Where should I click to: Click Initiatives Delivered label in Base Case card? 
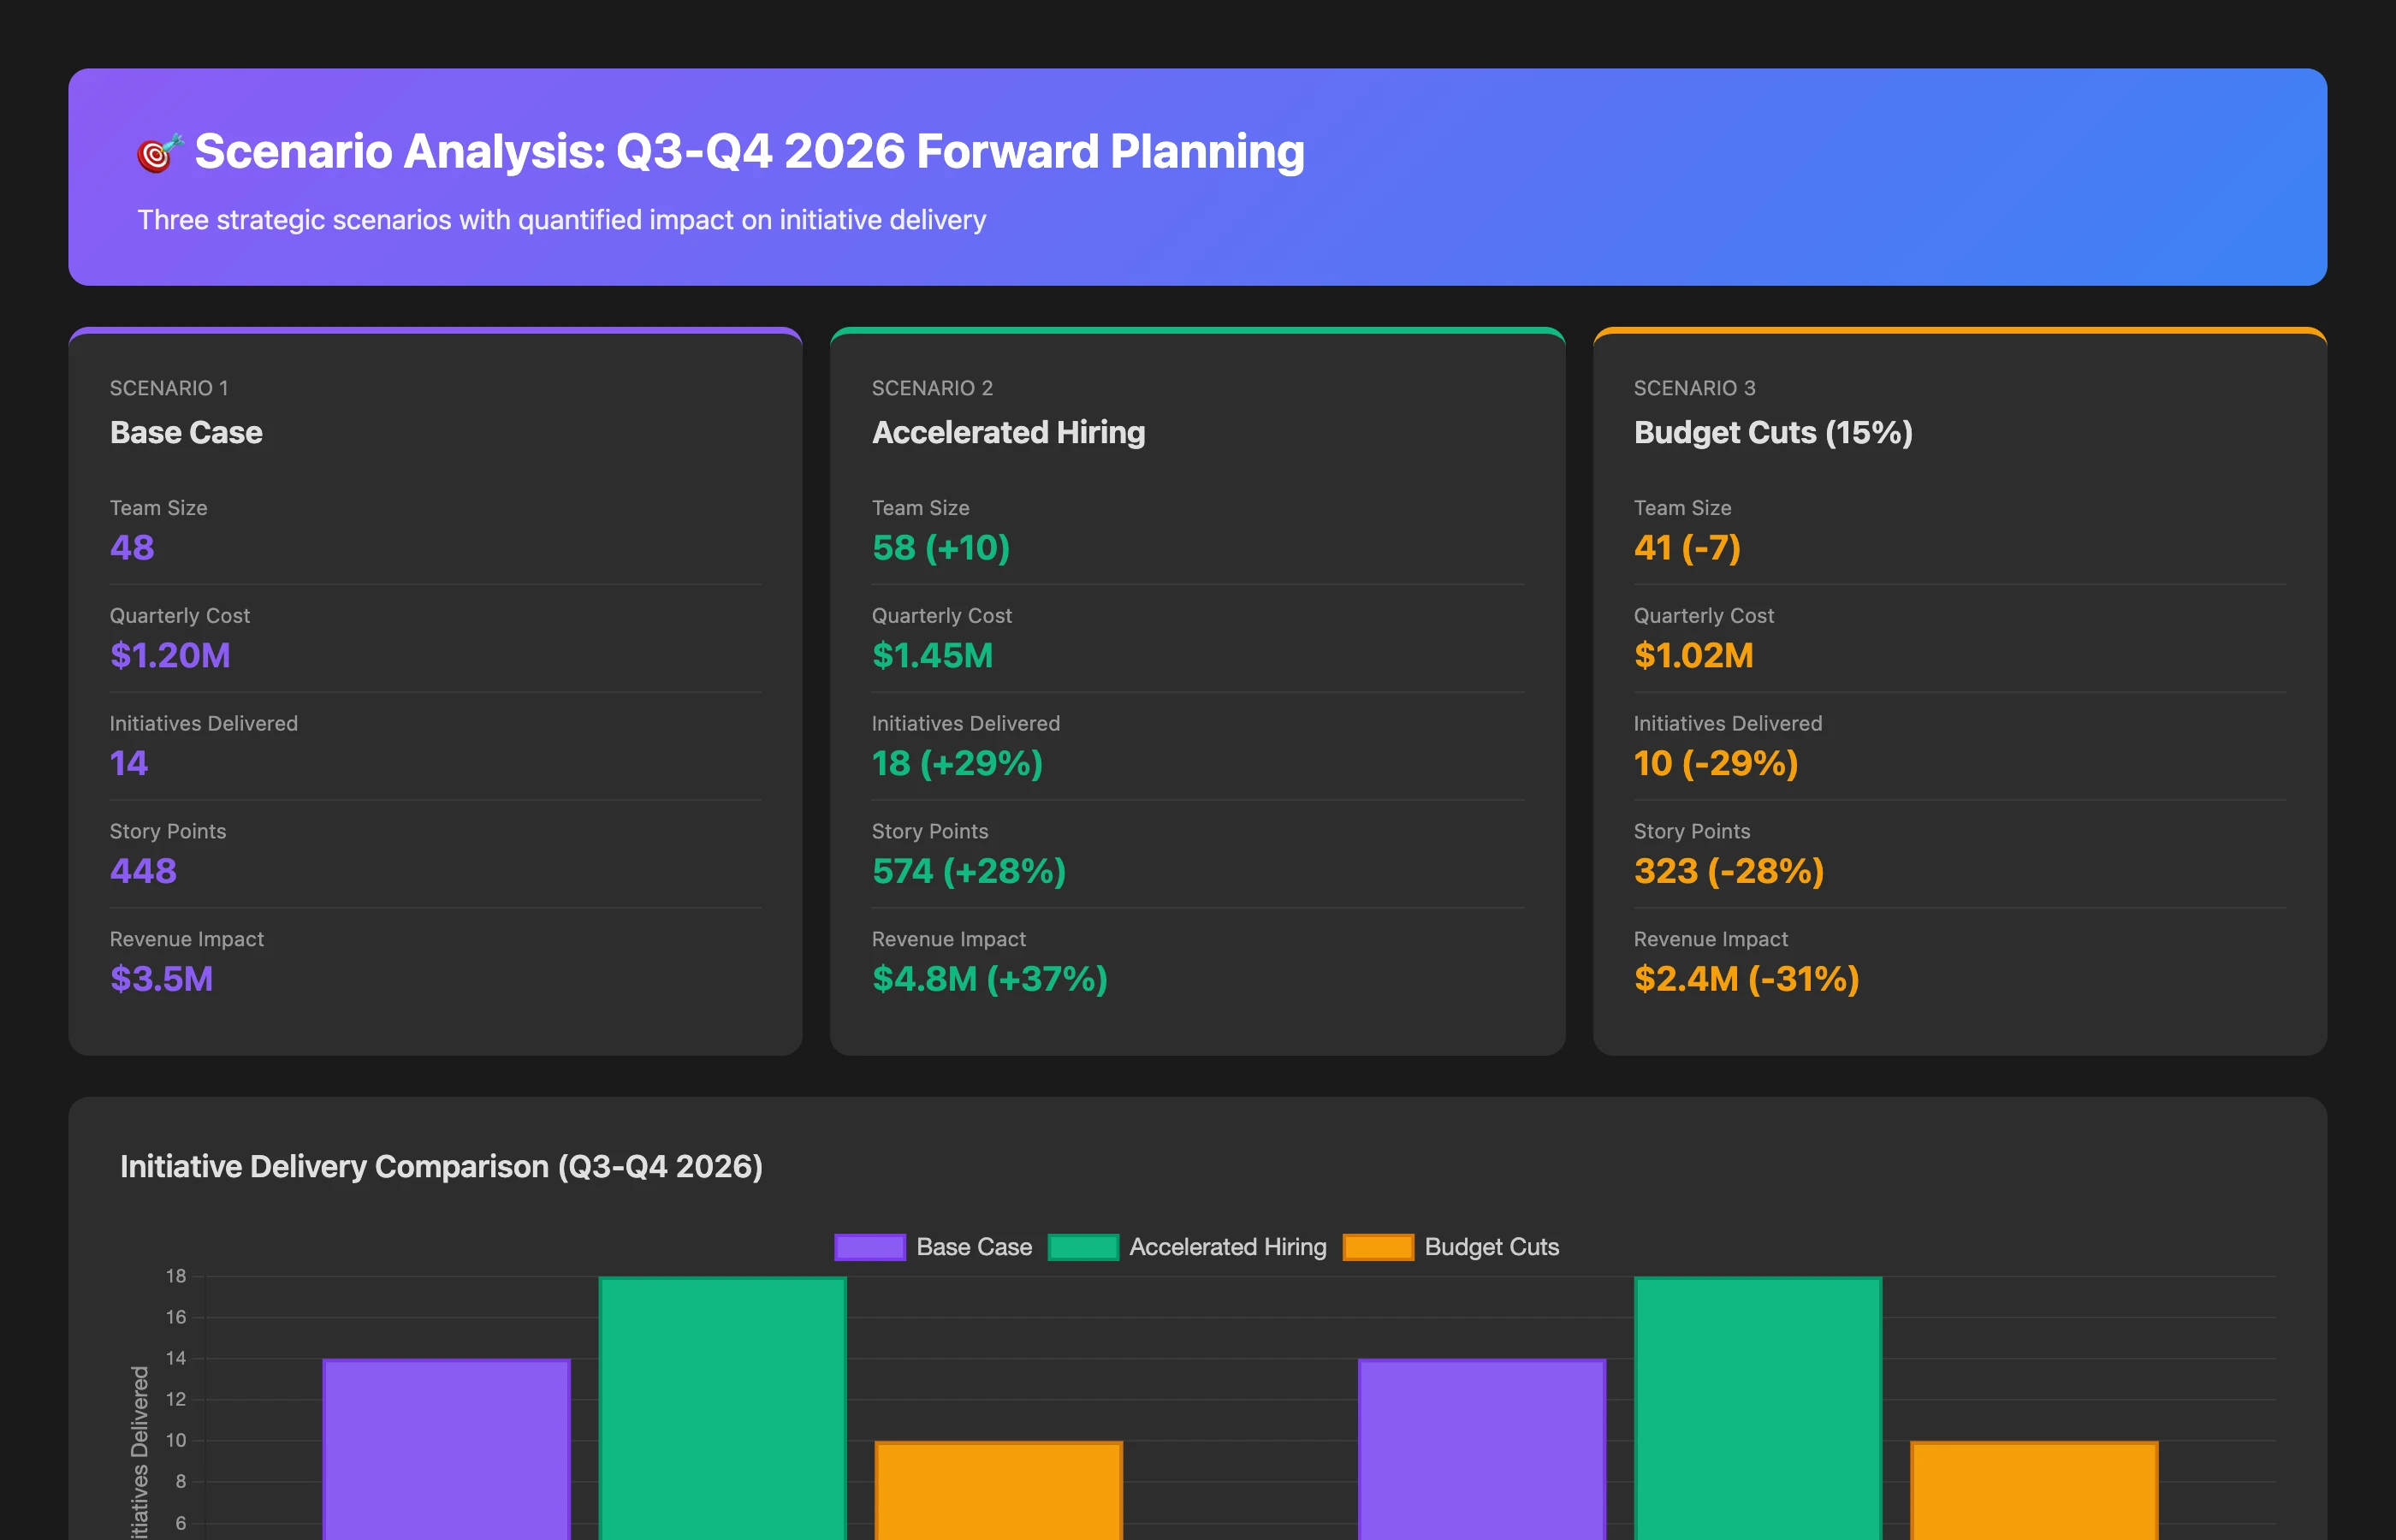click(204, 724)
